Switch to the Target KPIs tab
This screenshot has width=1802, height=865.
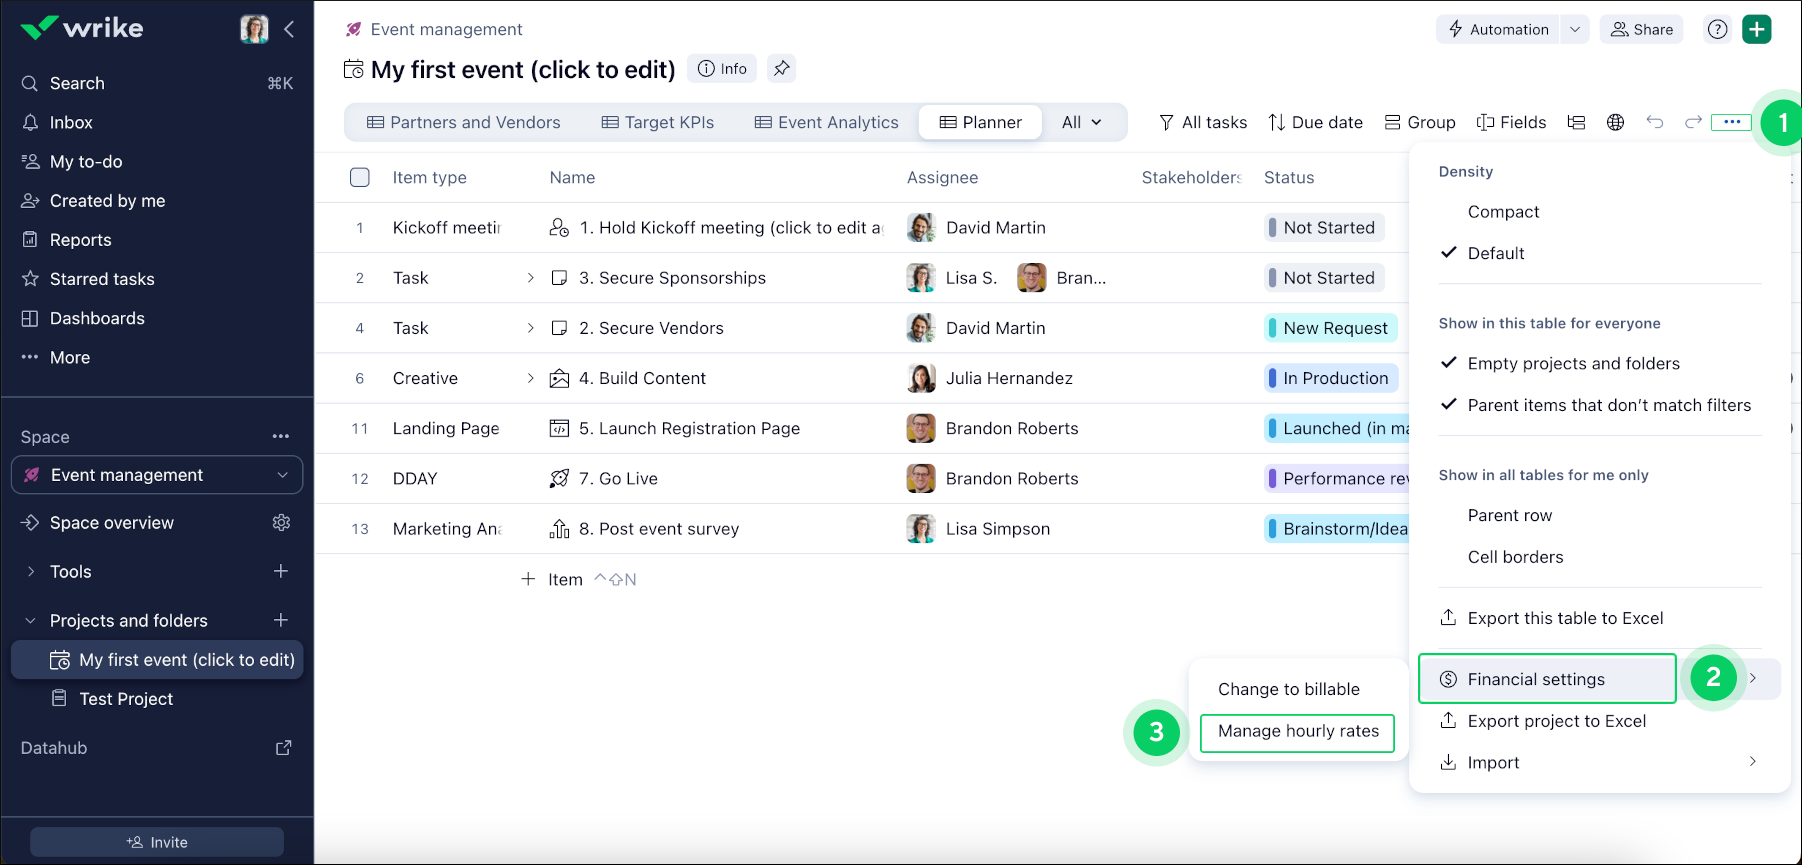coord(658,122)
